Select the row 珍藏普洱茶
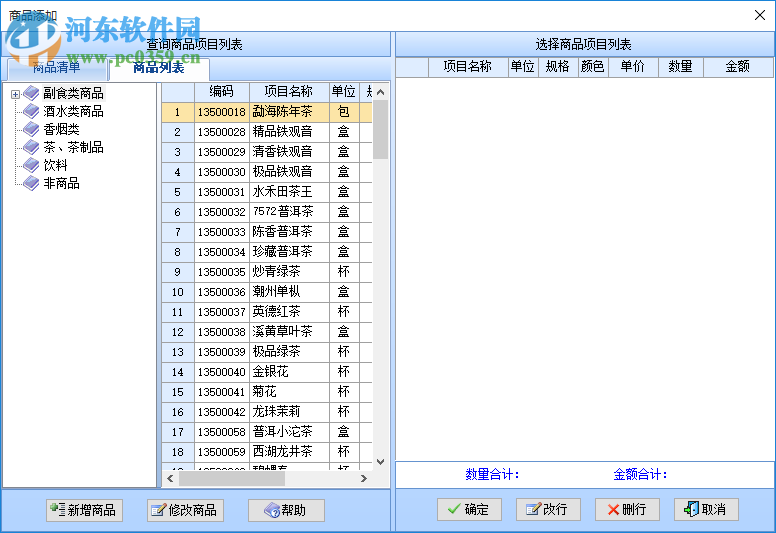 tap(267, 252)
